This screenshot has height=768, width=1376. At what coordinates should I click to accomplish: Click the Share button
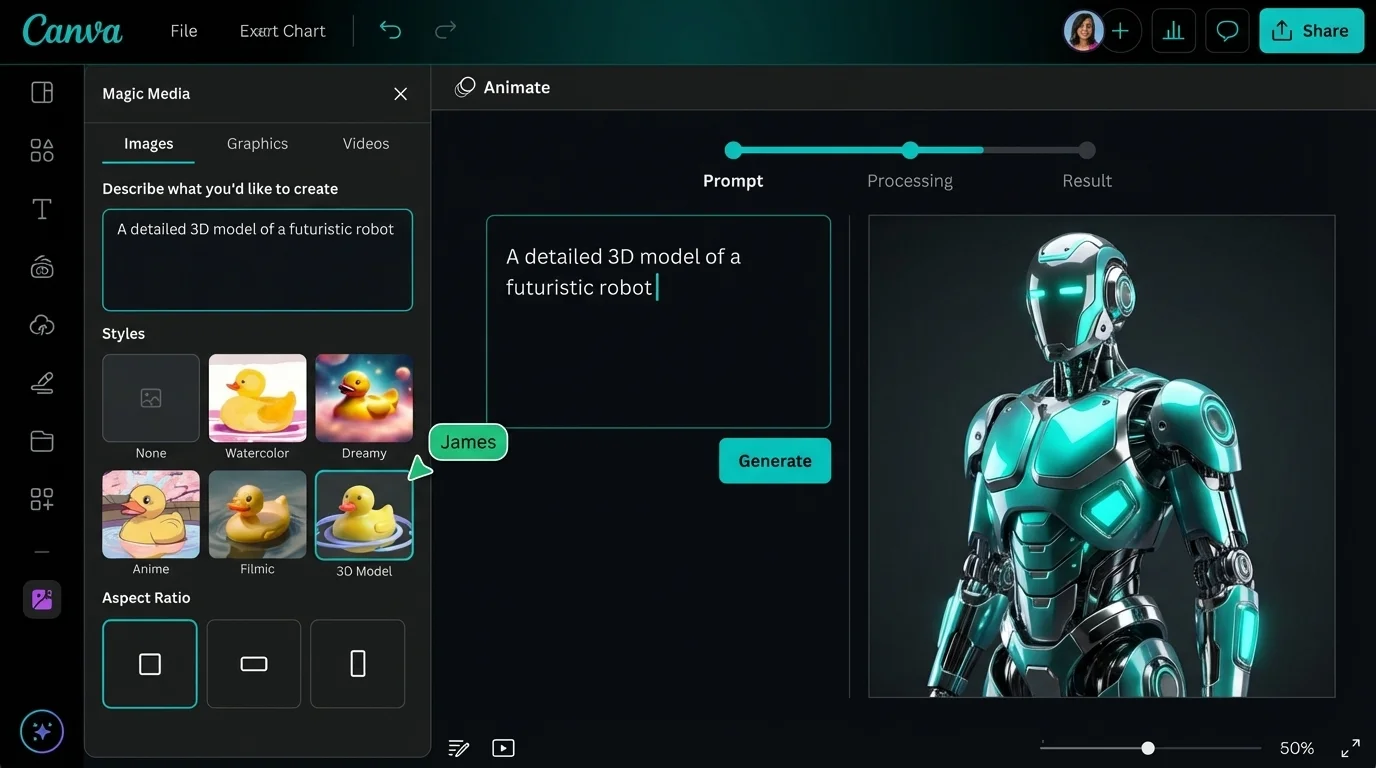(1311, 30)
